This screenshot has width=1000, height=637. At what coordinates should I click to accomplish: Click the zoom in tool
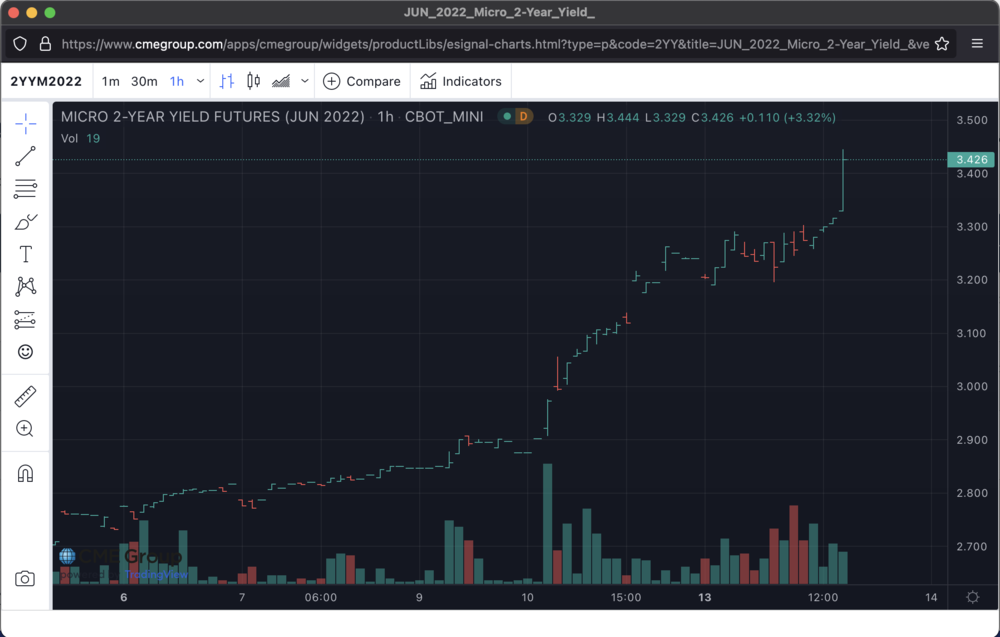coord(26,429)
